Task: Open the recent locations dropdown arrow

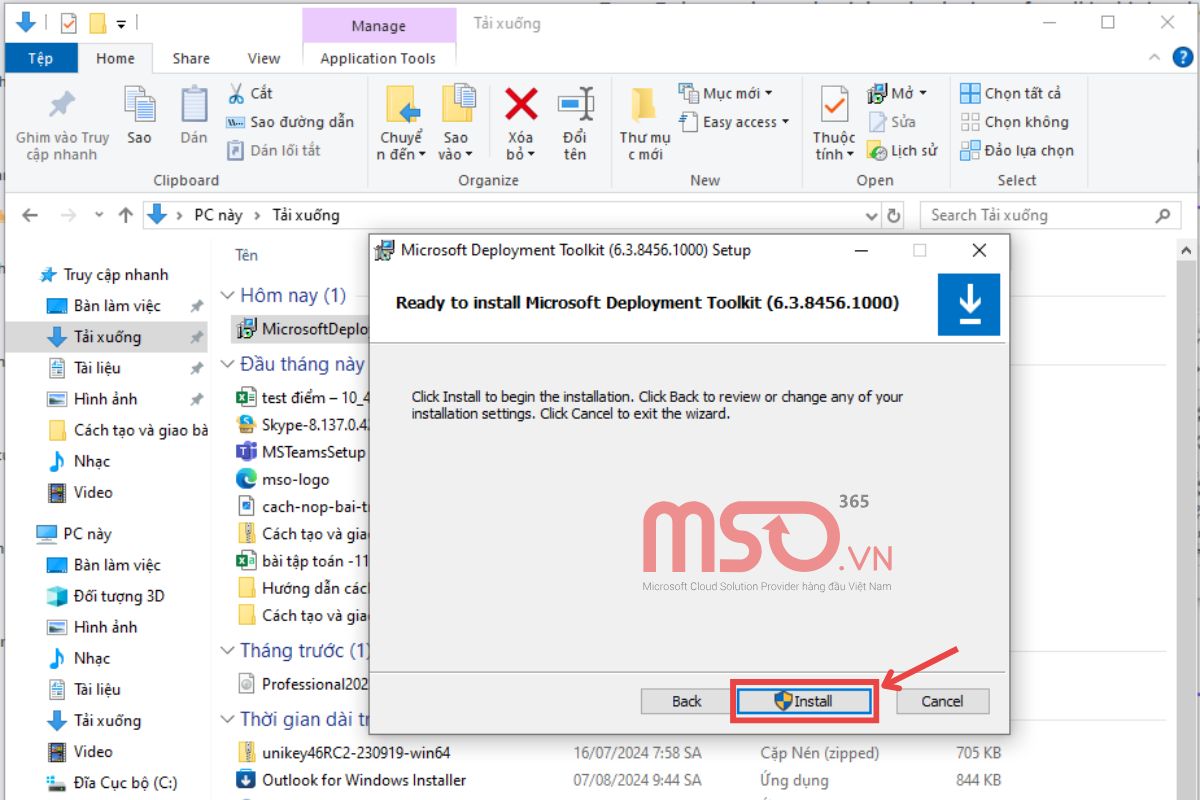Action: (98, 215)
